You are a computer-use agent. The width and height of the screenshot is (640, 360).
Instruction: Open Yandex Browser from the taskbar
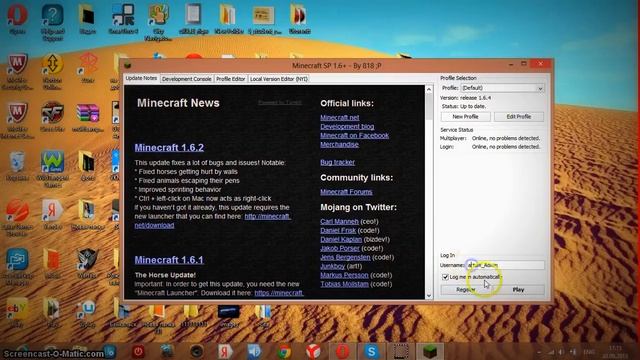tap(313, 351)
